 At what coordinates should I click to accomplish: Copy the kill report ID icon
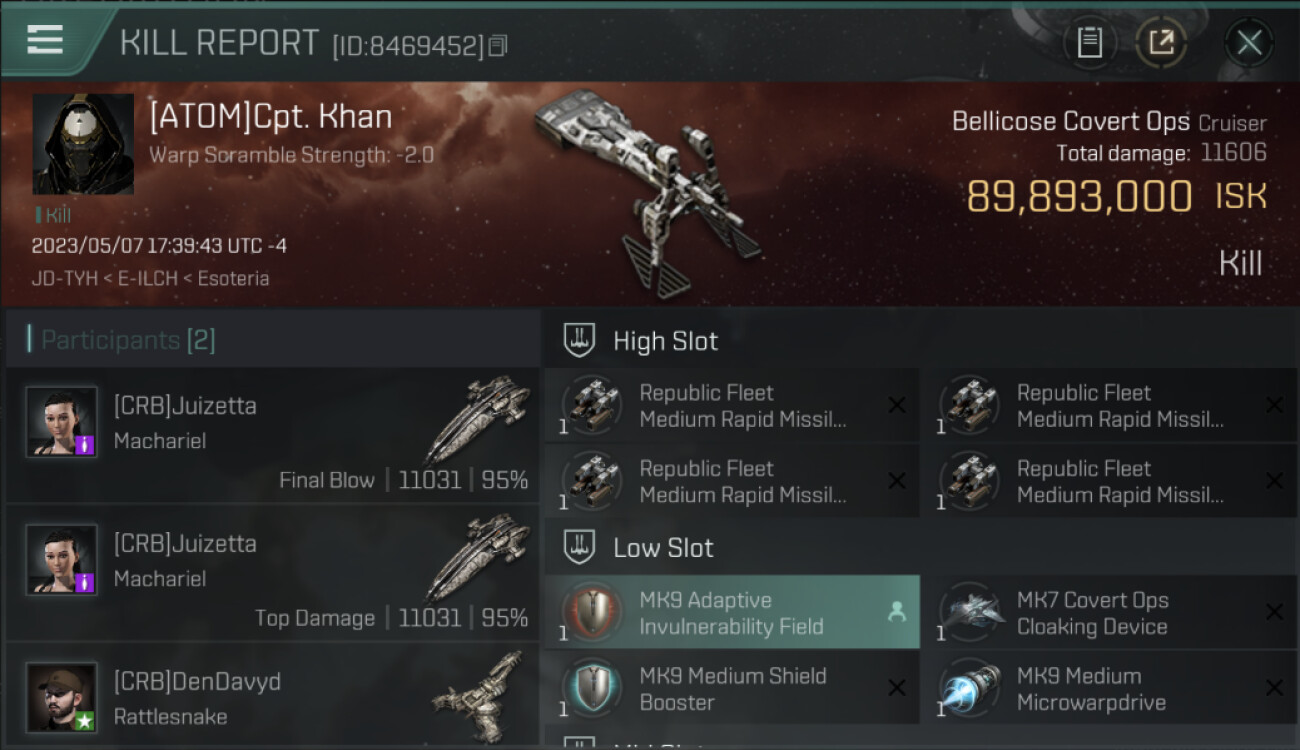tap(498, 46)
